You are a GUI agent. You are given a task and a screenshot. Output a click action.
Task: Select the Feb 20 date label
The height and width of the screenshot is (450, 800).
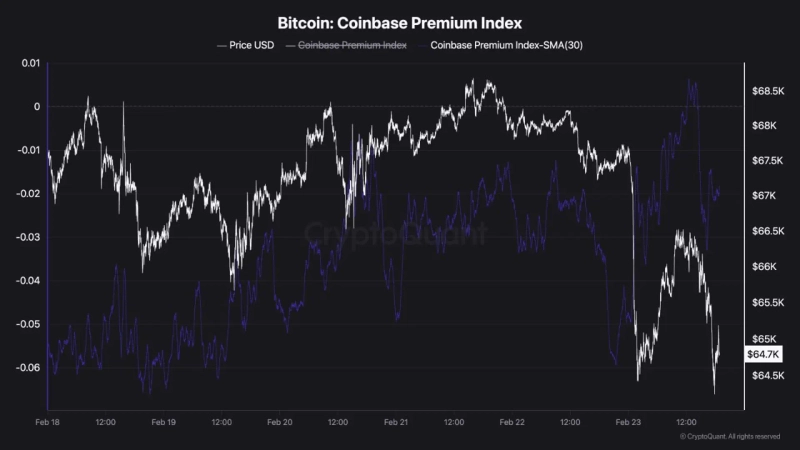click(280, 423)
